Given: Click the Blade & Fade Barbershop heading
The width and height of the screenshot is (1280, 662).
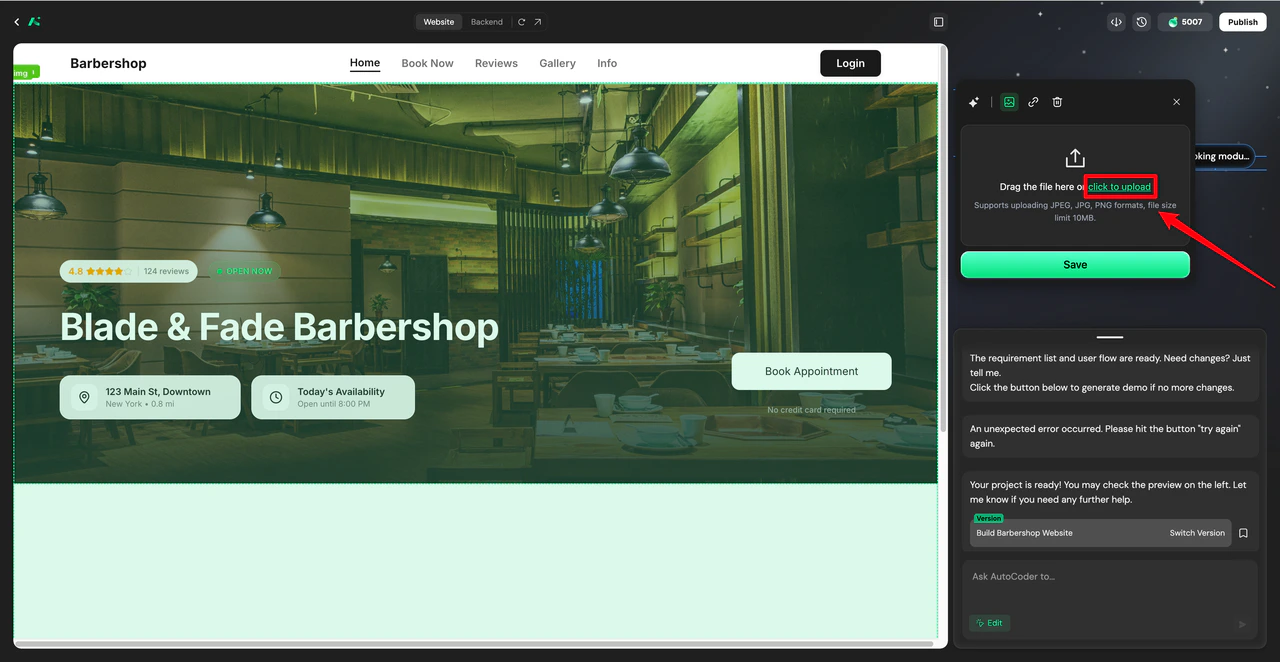Looking at the screenshot, I should click(x=279, y=327).
